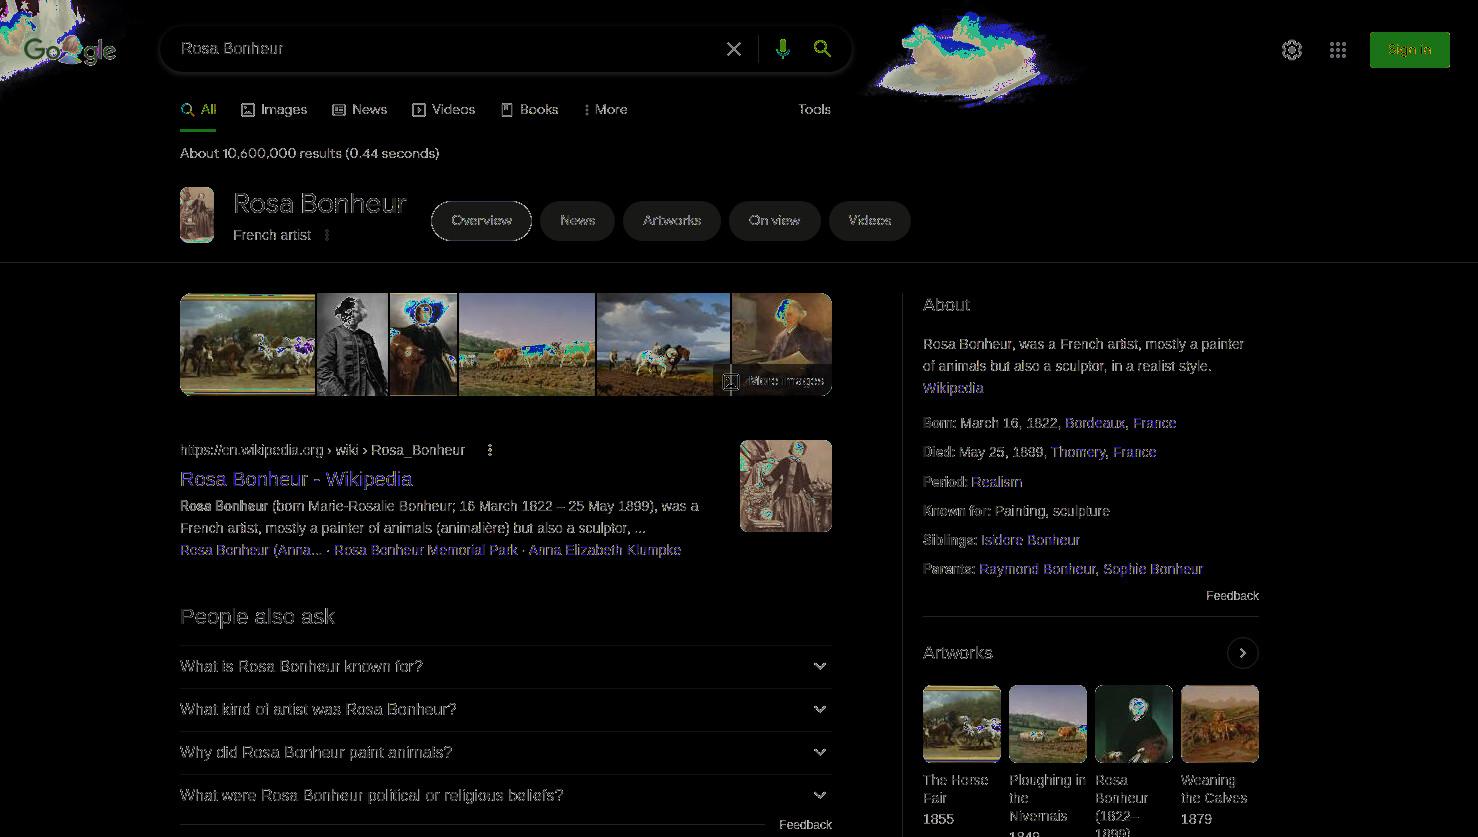Open the Rosa Bonheur Memorial Park link

point(426,550)
